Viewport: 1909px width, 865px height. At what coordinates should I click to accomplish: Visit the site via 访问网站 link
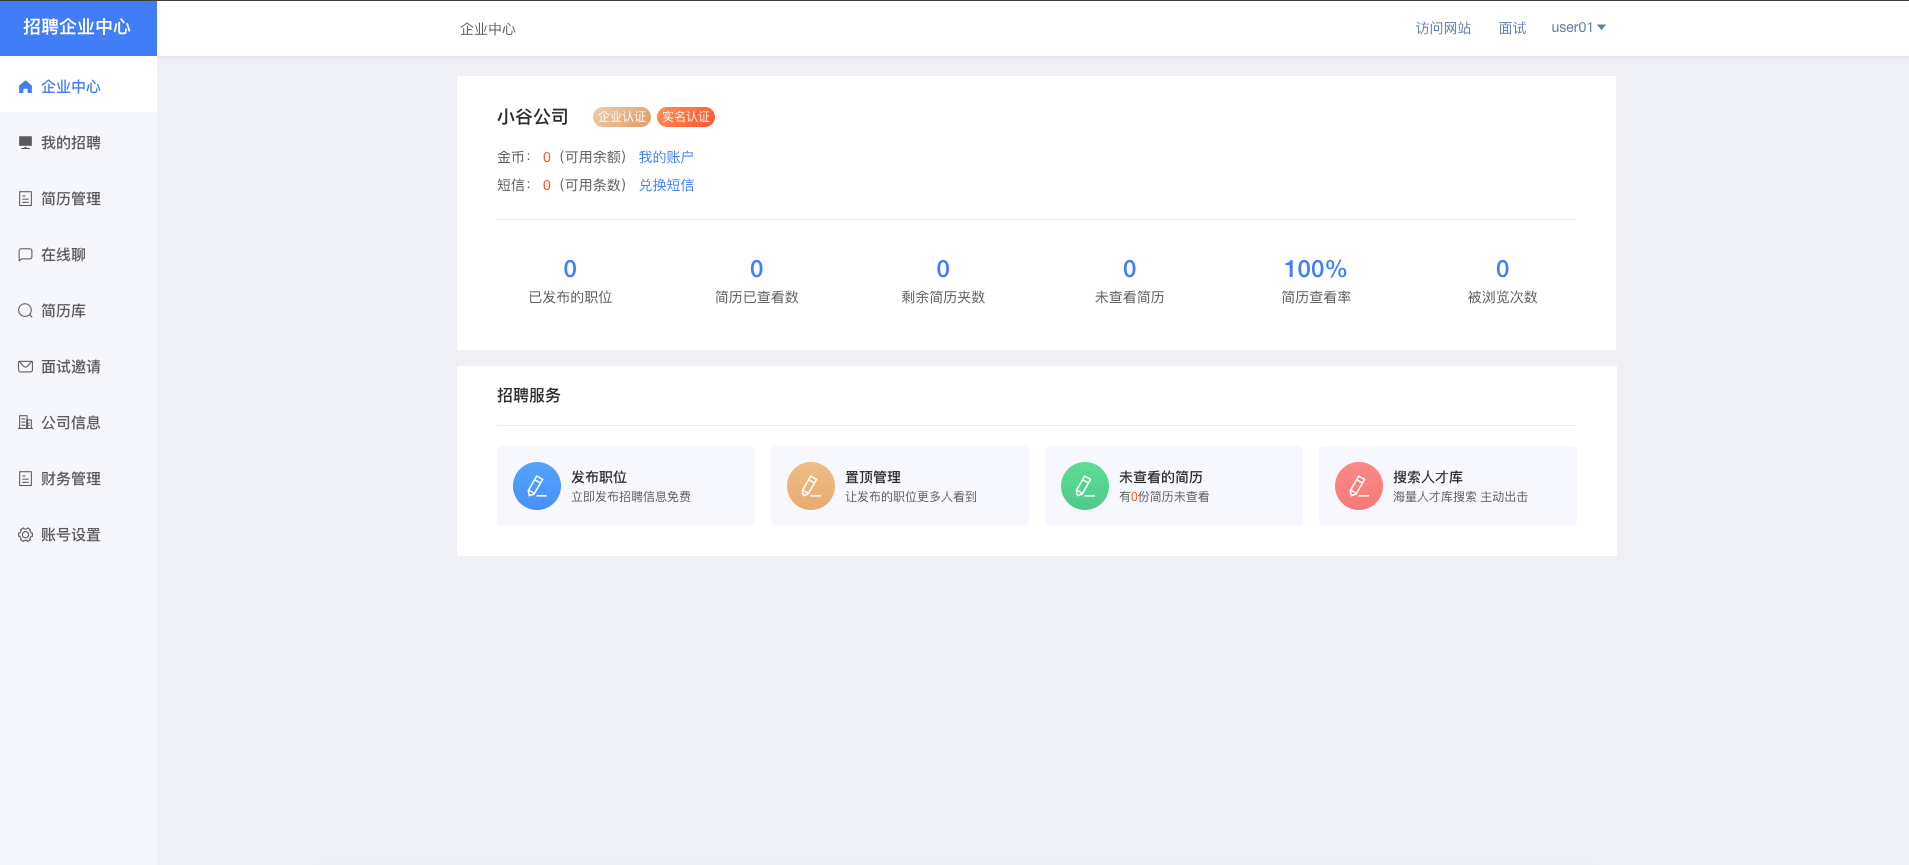tap(1443, 28)
